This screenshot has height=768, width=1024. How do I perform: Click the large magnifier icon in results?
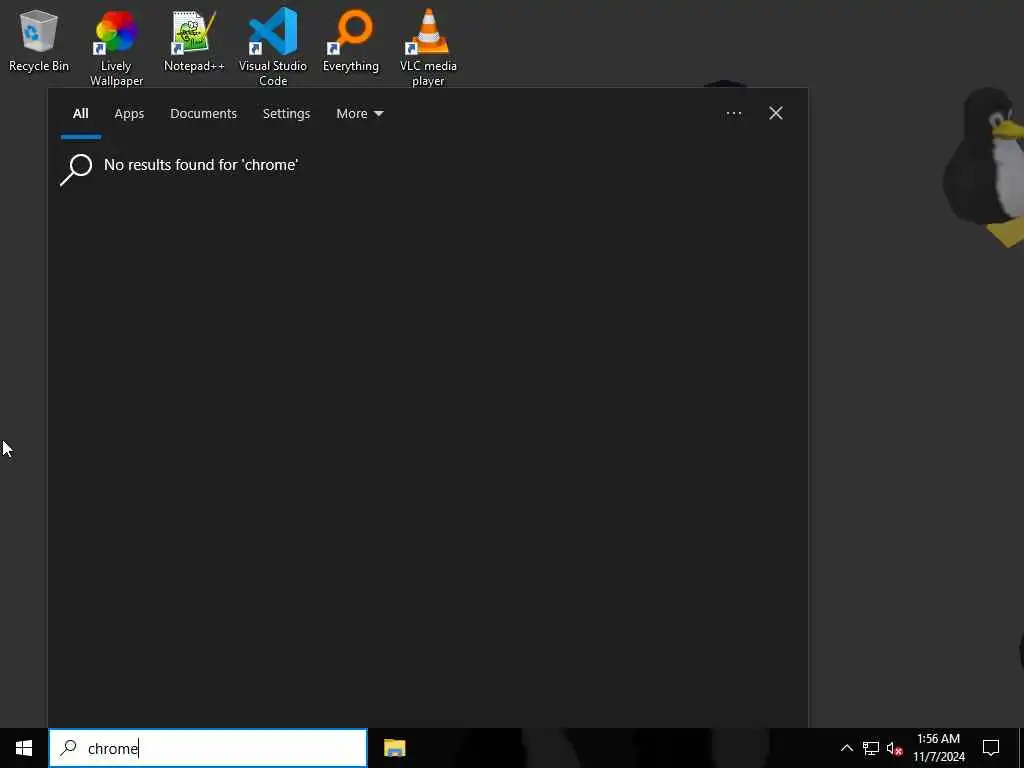click(x=76, y=170)
